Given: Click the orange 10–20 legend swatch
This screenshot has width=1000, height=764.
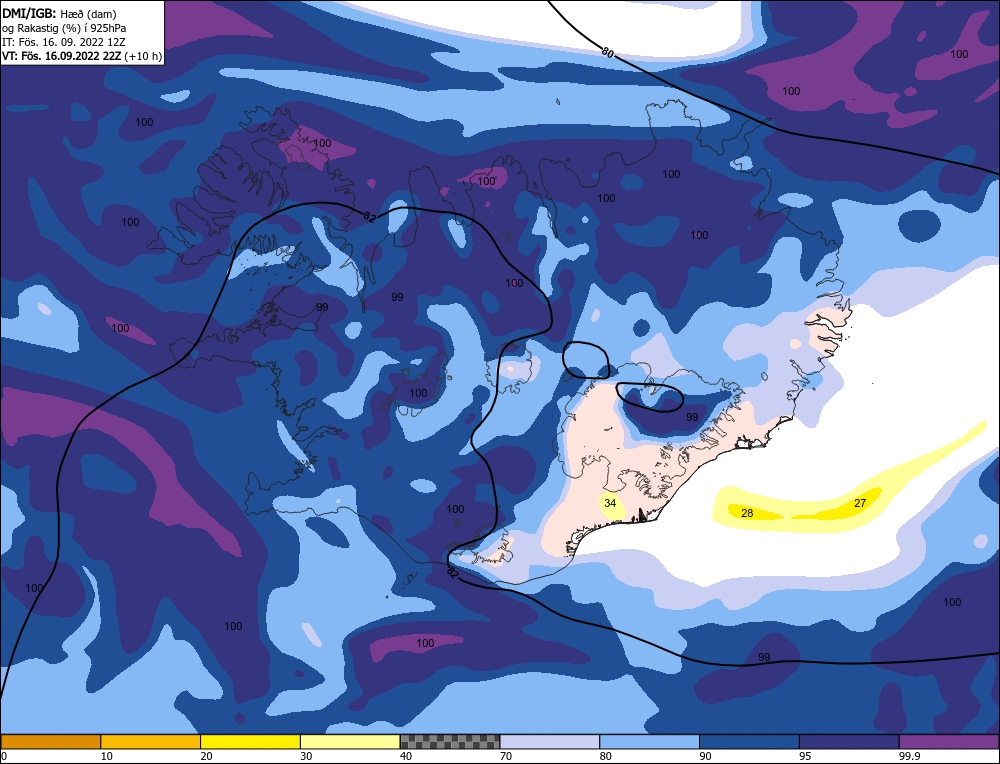Looking at the screenshot, I should click(x=151, y=742).
